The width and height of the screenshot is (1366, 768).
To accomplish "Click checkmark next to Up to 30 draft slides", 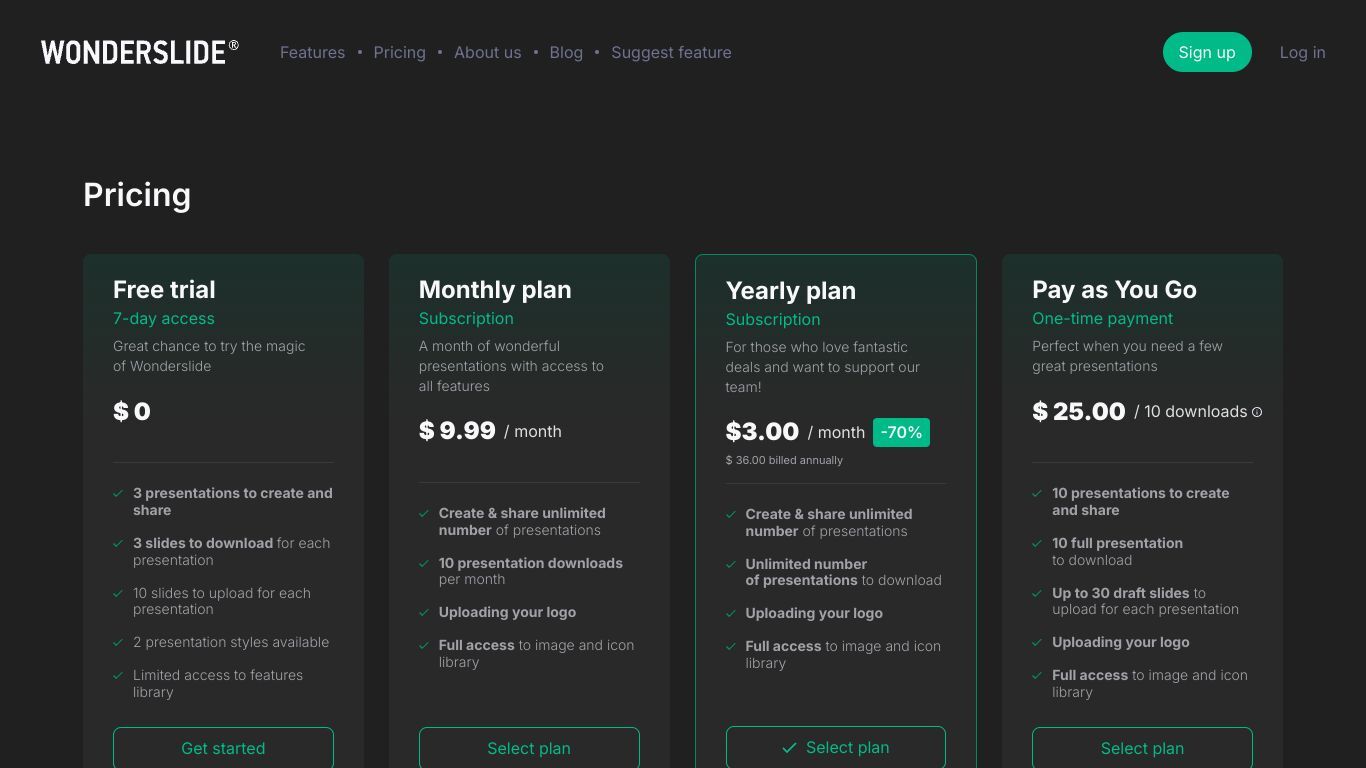I will coord(1037,593).
